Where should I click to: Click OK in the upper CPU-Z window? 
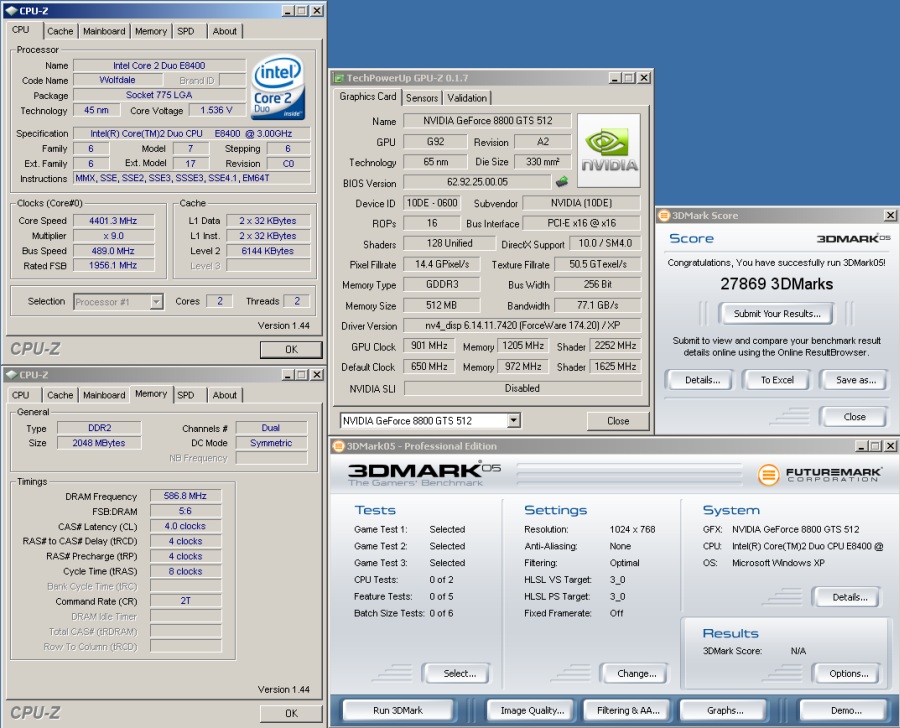[291, 349]
